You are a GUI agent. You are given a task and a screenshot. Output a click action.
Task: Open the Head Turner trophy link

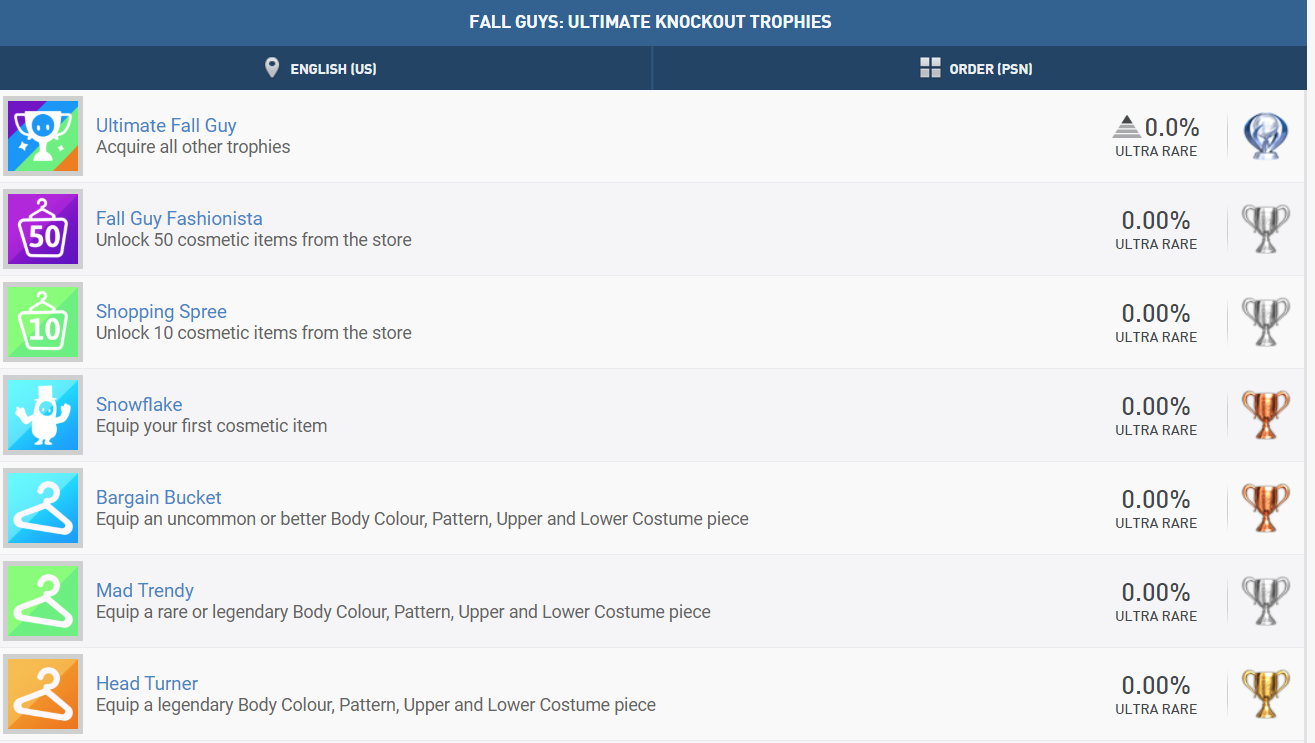pos(147,683)
